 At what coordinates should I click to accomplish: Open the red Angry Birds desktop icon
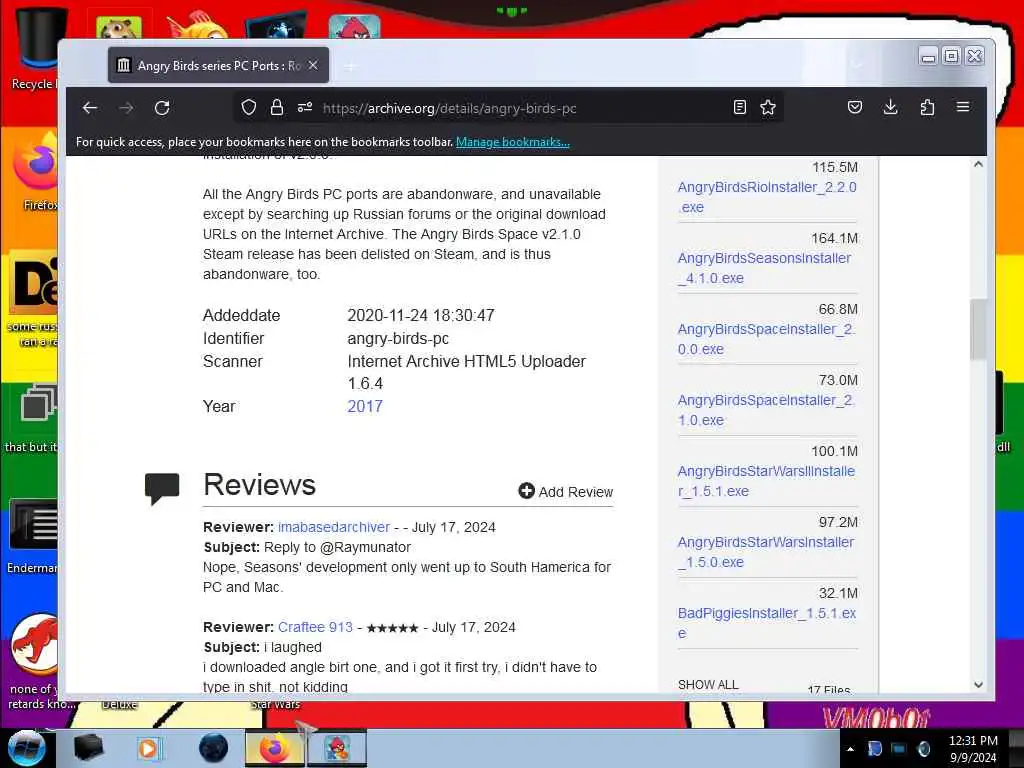[x=354, y=27]
